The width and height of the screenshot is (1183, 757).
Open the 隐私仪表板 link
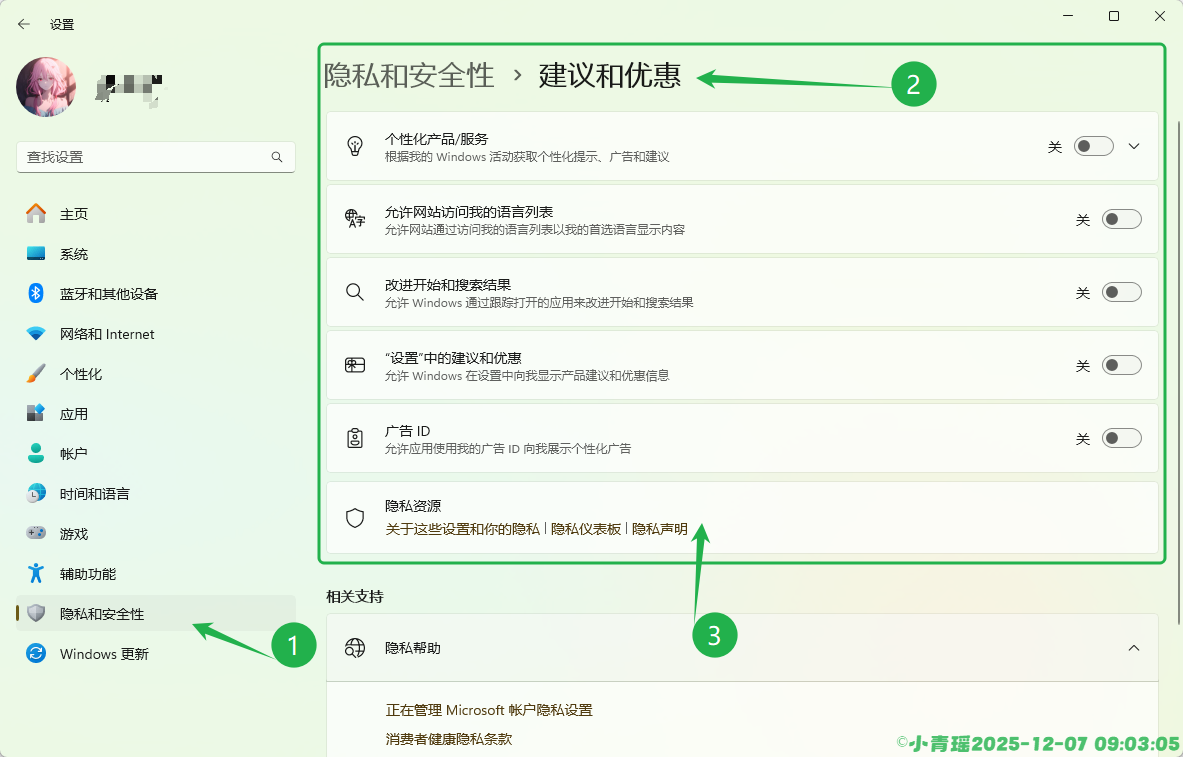pyautogui.click(x=586, y=529)
